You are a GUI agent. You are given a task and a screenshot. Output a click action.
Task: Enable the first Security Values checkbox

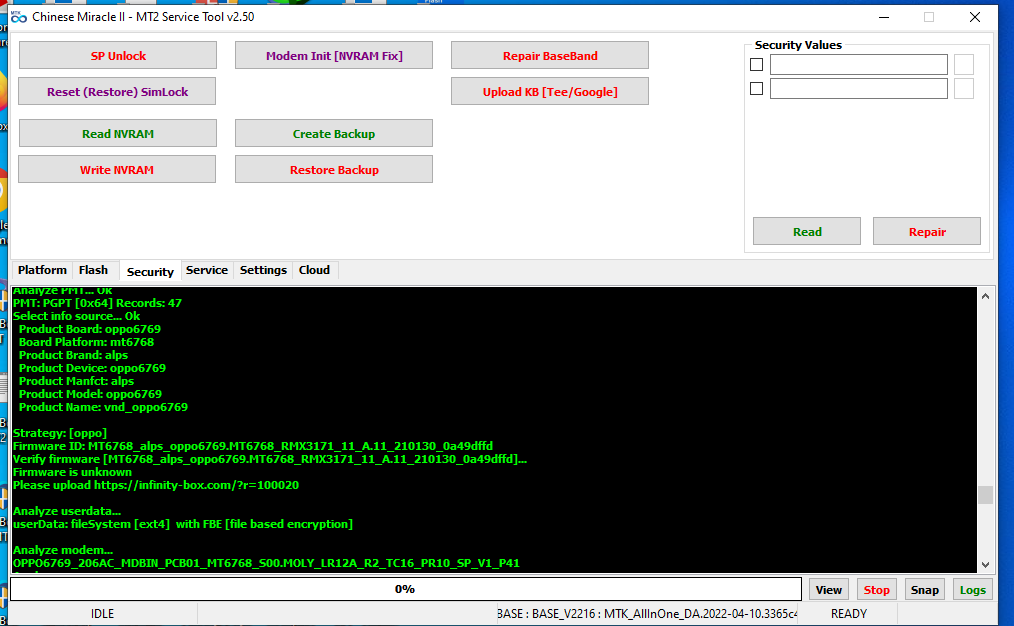pos(757,65)
